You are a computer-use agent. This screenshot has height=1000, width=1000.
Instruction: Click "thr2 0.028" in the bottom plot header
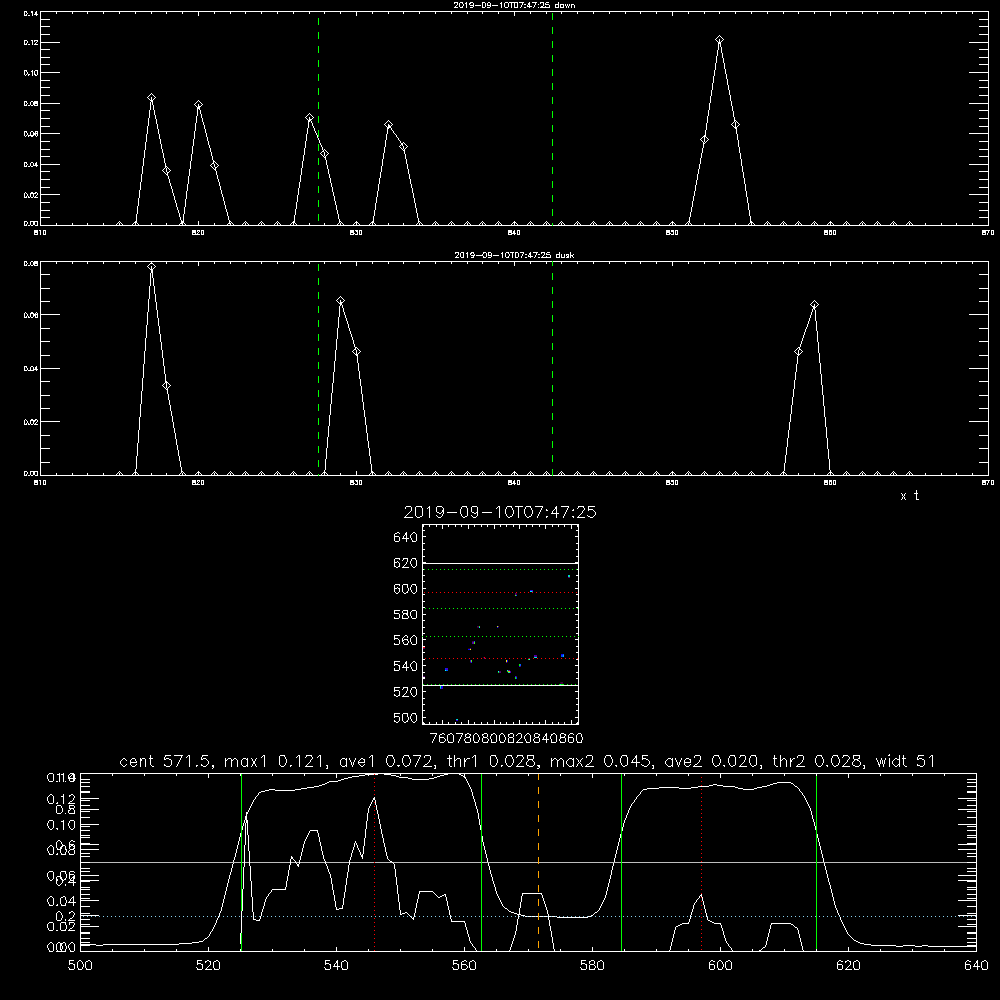coord(819,761)
